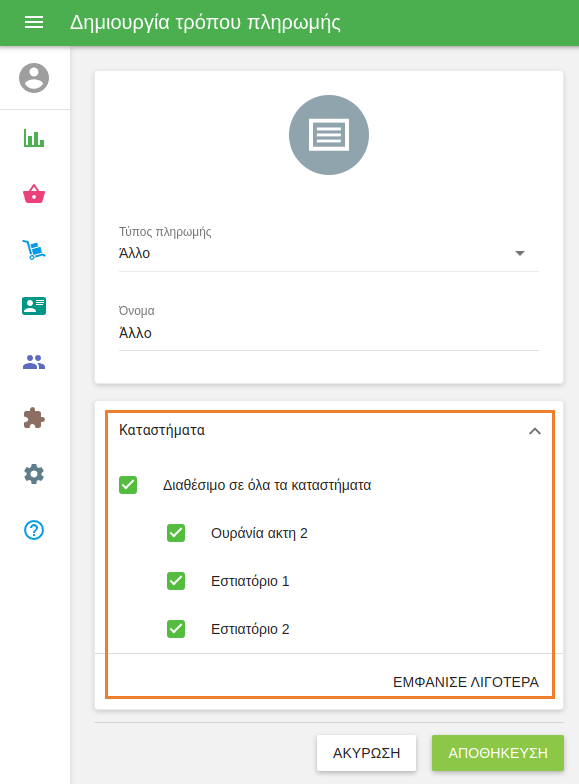The height and width of the screenshot is (784, 579).
Task: Open the puzzle piece integrations icon
Action: click(x=34, y=418)
